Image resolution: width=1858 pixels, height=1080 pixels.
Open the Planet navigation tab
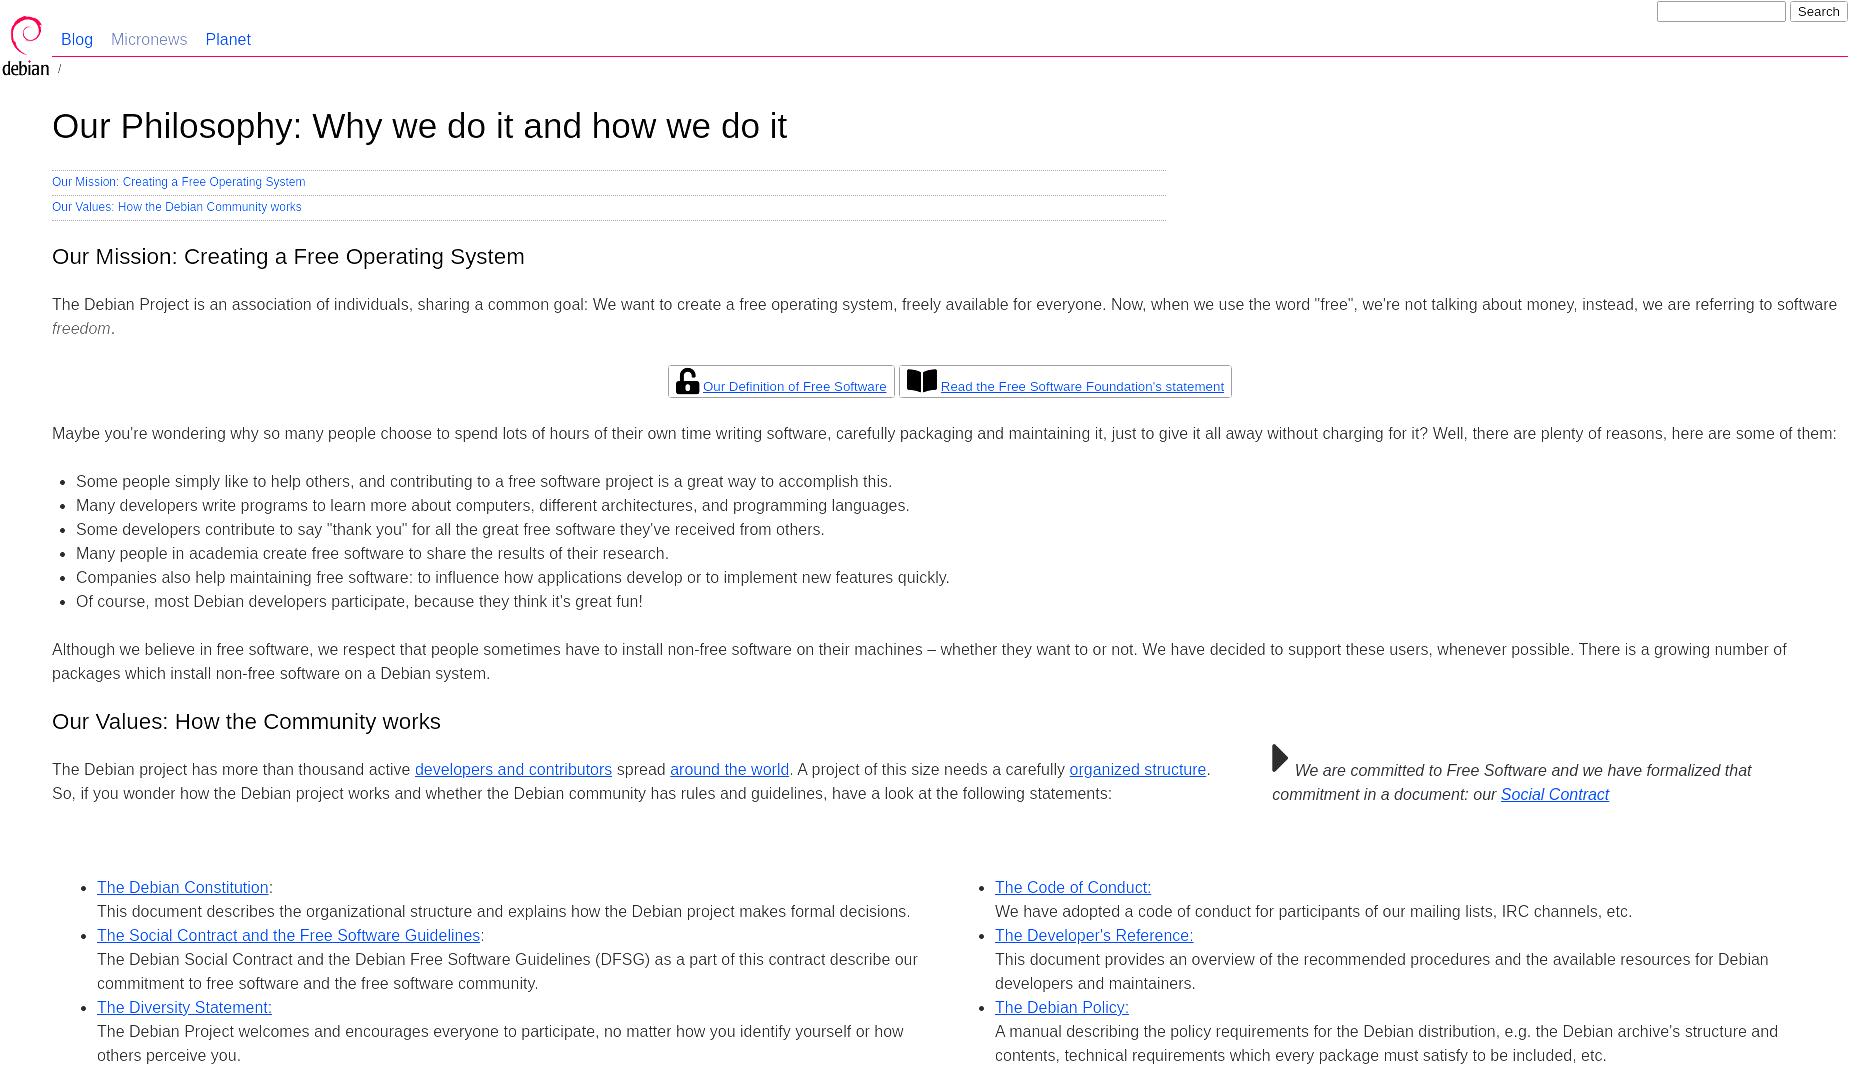tap(228, 40)
